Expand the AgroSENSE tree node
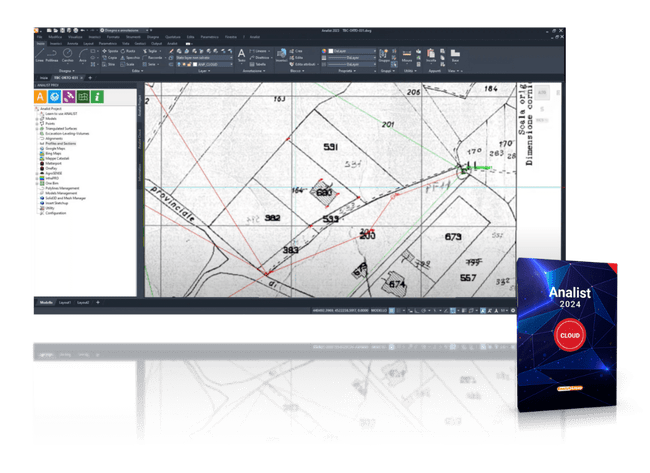Image resolution: width=650 pixels, height=473 pixels. click(37, 173)
